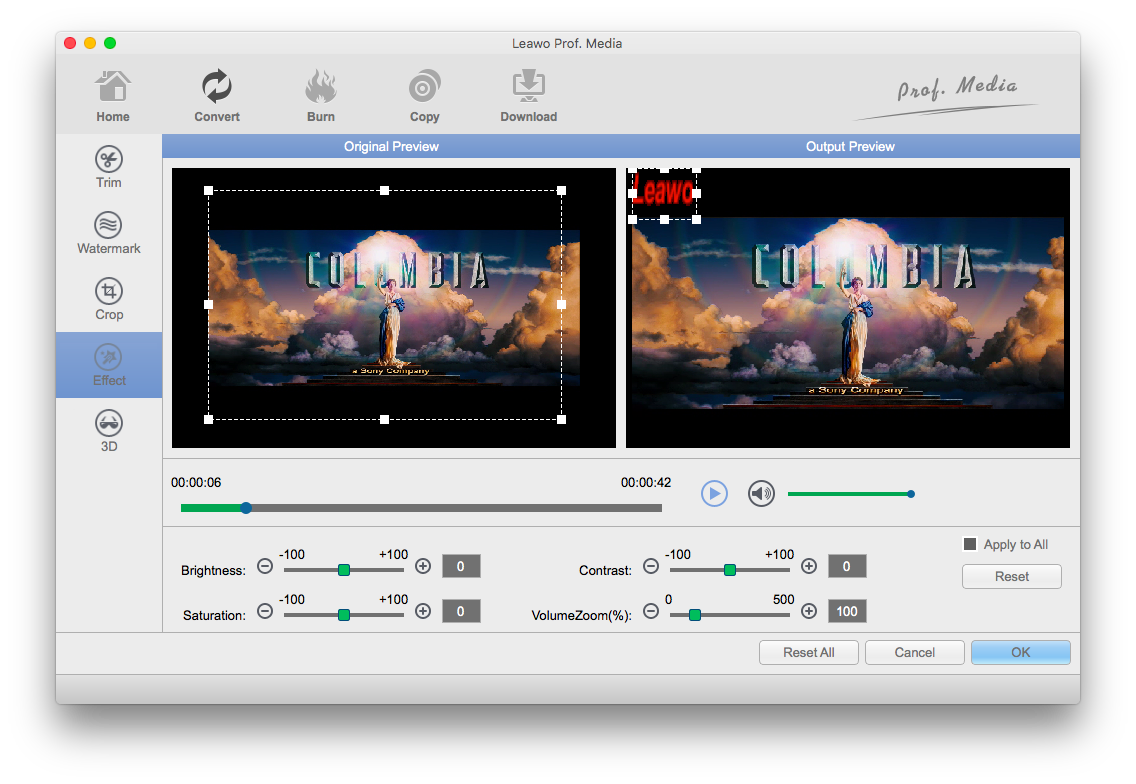Choose the Crop tool
The width and height of the screenshot is (1136, 784).
(109, 299)
